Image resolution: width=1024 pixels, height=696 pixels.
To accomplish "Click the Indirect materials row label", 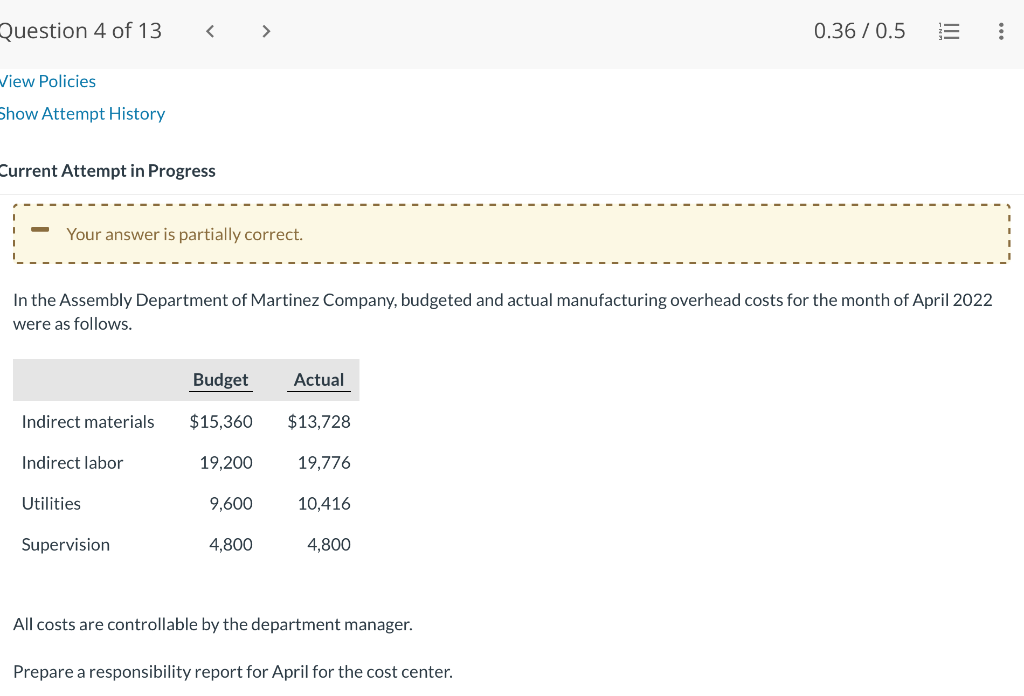I will (88, 422).
